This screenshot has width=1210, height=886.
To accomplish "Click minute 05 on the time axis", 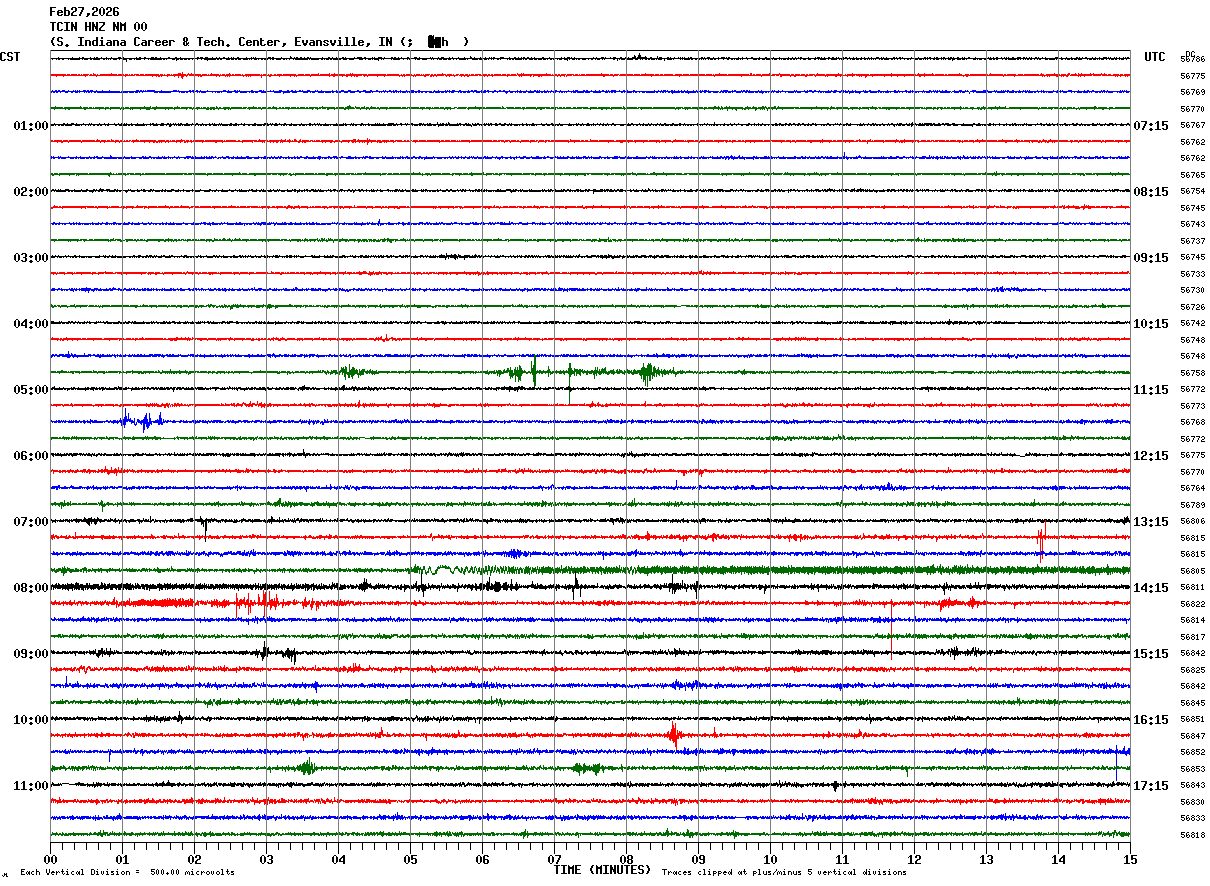I will [x=410, y=859].
